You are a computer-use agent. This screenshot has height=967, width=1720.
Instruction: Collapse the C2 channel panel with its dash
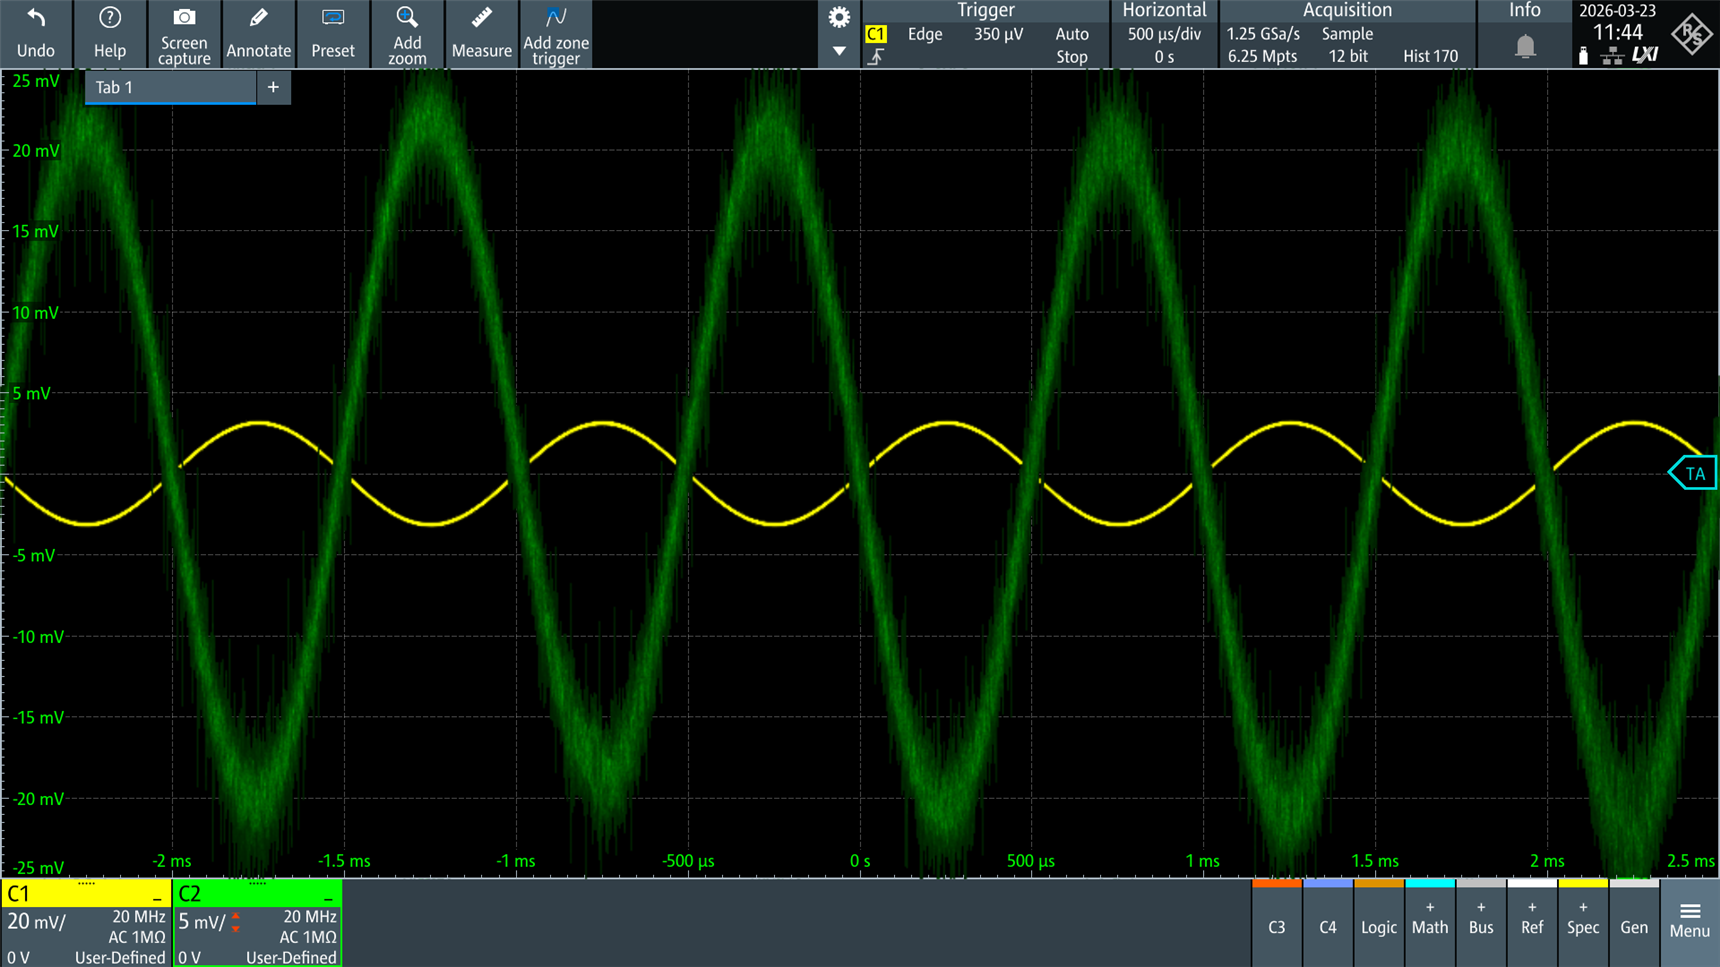tap(328, 896)
